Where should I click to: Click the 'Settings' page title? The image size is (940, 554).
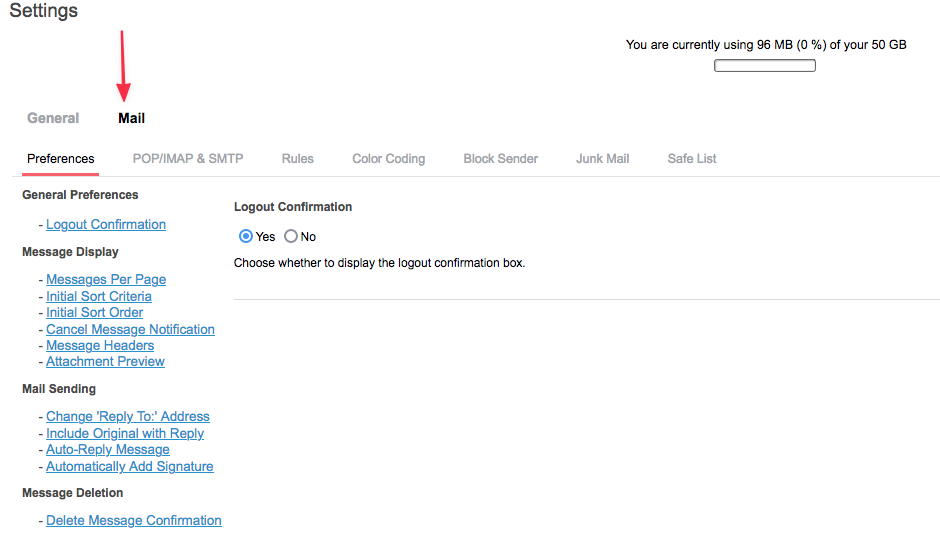(43, 10)
